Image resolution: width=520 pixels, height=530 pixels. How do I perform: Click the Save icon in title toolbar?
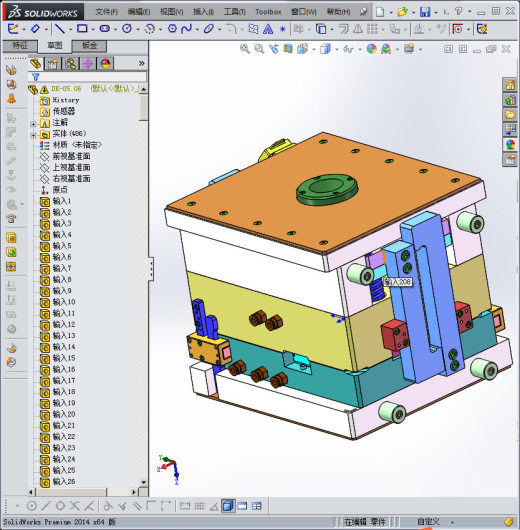click(425, 12)
